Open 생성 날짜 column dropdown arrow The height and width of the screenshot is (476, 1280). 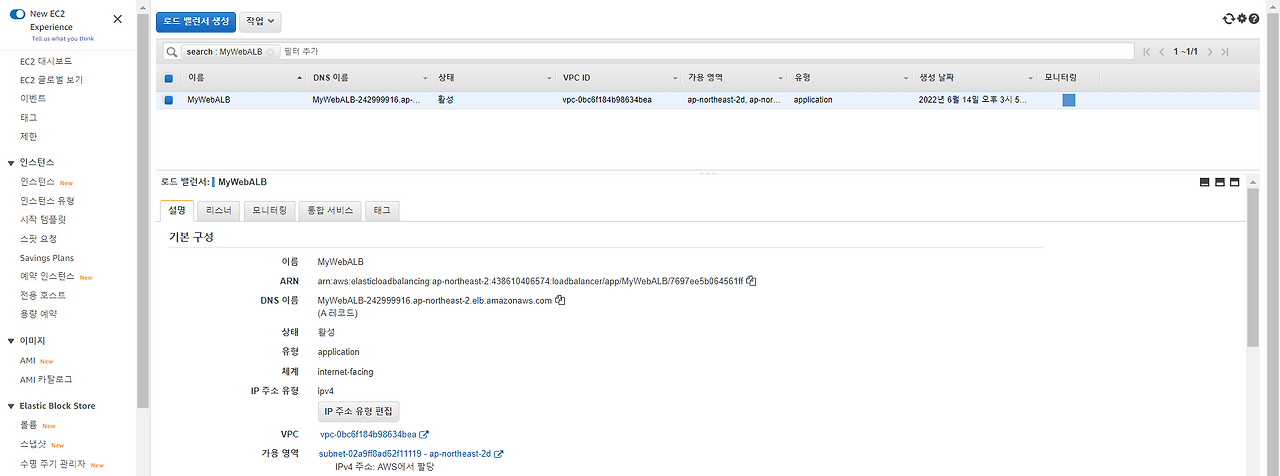1029,78
